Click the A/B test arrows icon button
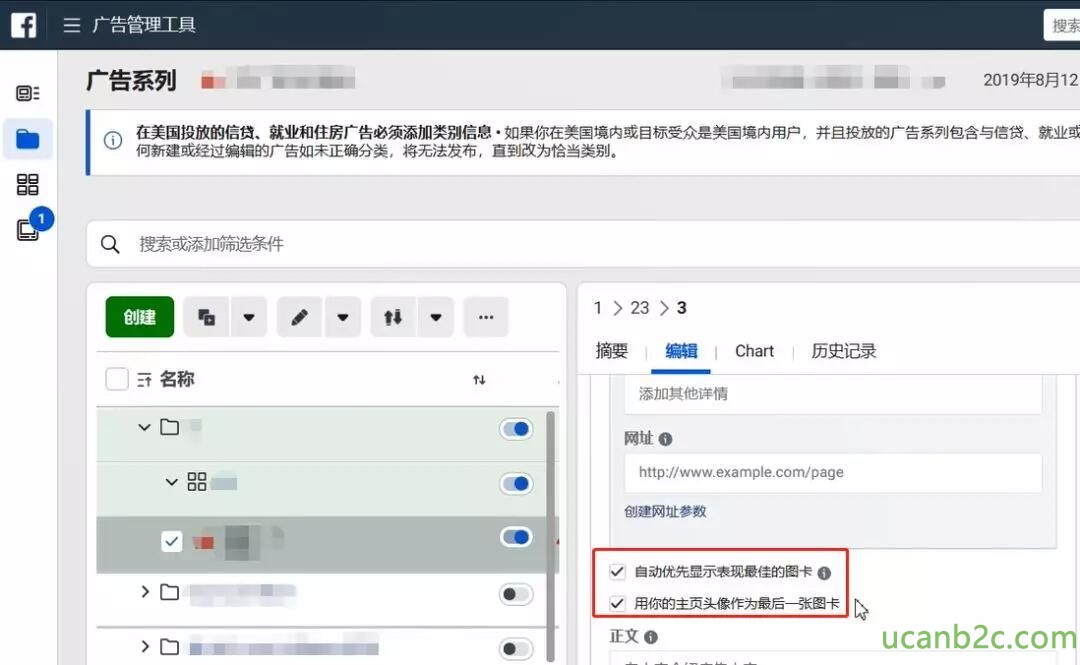 coord(393,317)
